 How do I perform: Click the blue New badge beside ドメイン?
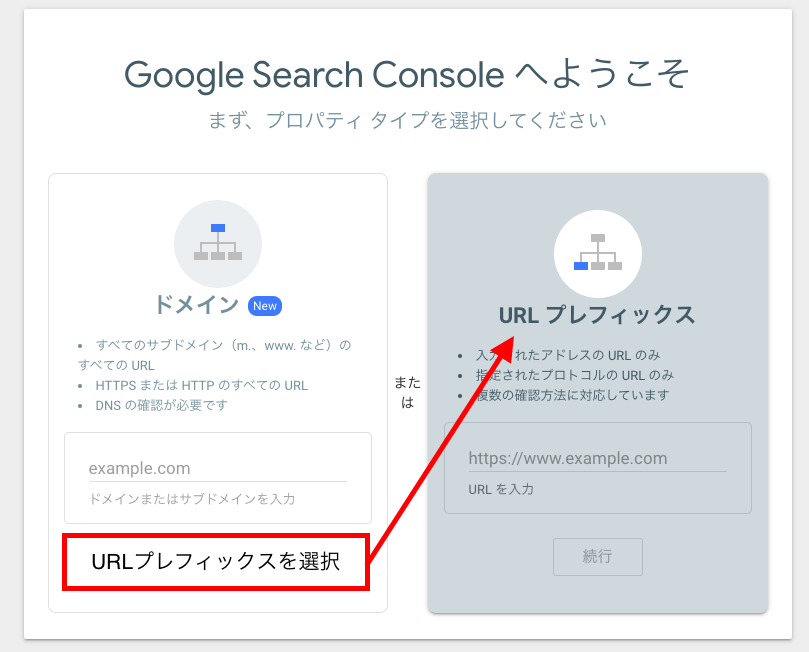click(265, 306)
